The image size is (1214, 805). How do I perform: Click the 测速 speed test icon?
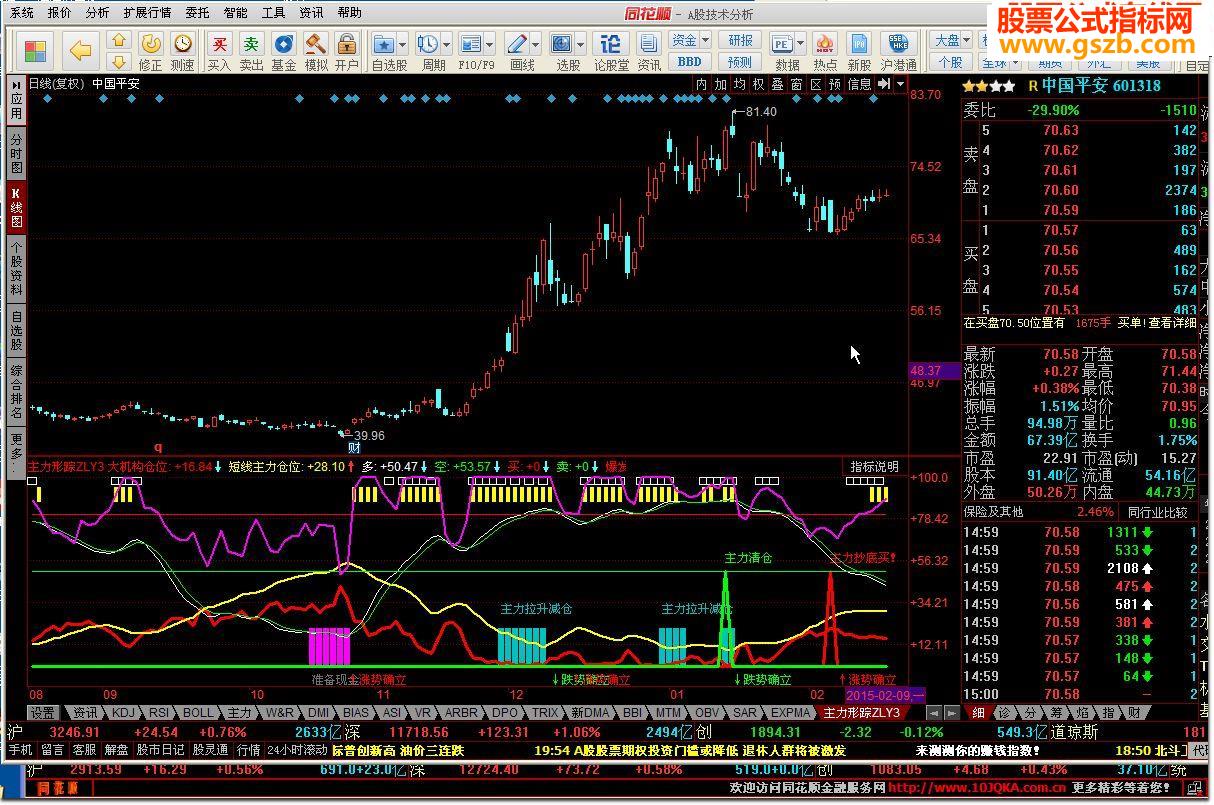182,51
